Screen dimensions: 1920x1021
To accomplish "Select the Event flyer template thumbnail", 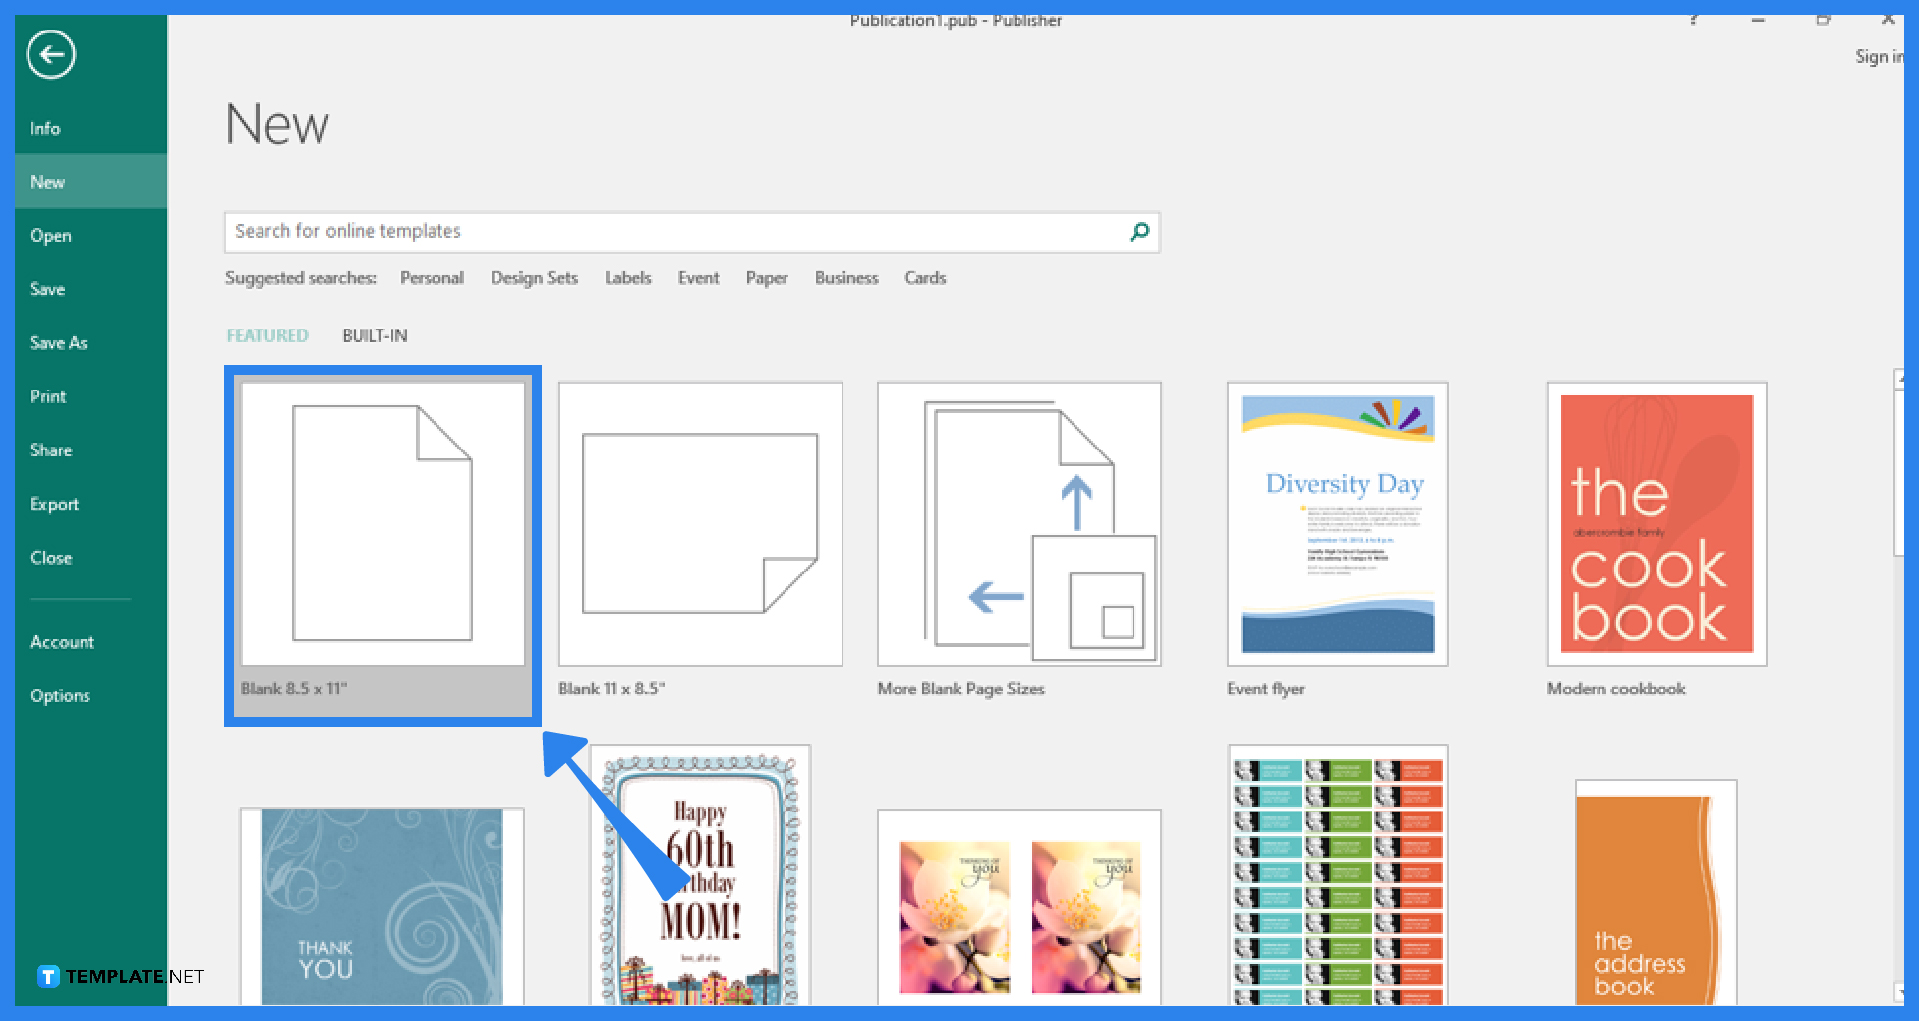I will click(1337, 523).
